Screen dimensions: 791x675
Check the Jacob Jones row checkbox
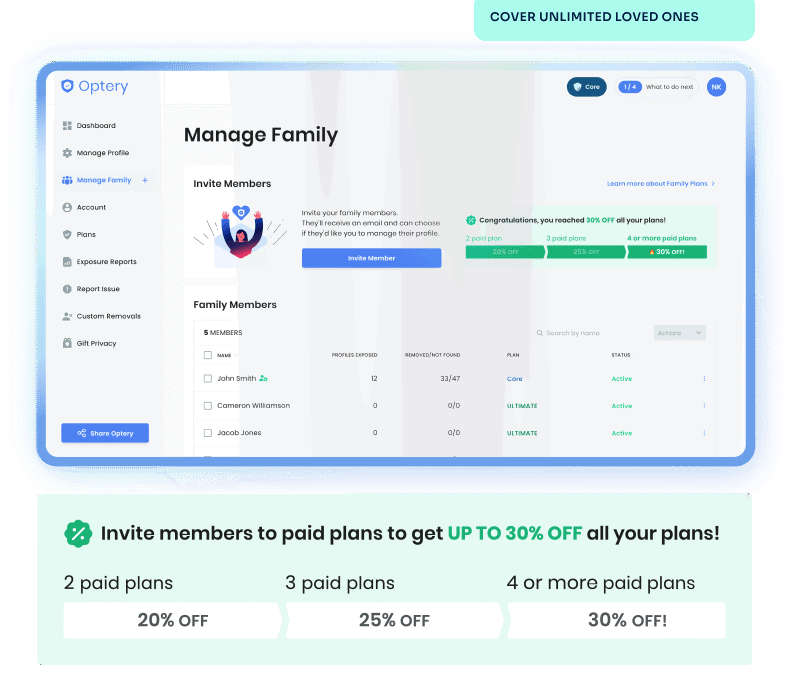point(208,433)
